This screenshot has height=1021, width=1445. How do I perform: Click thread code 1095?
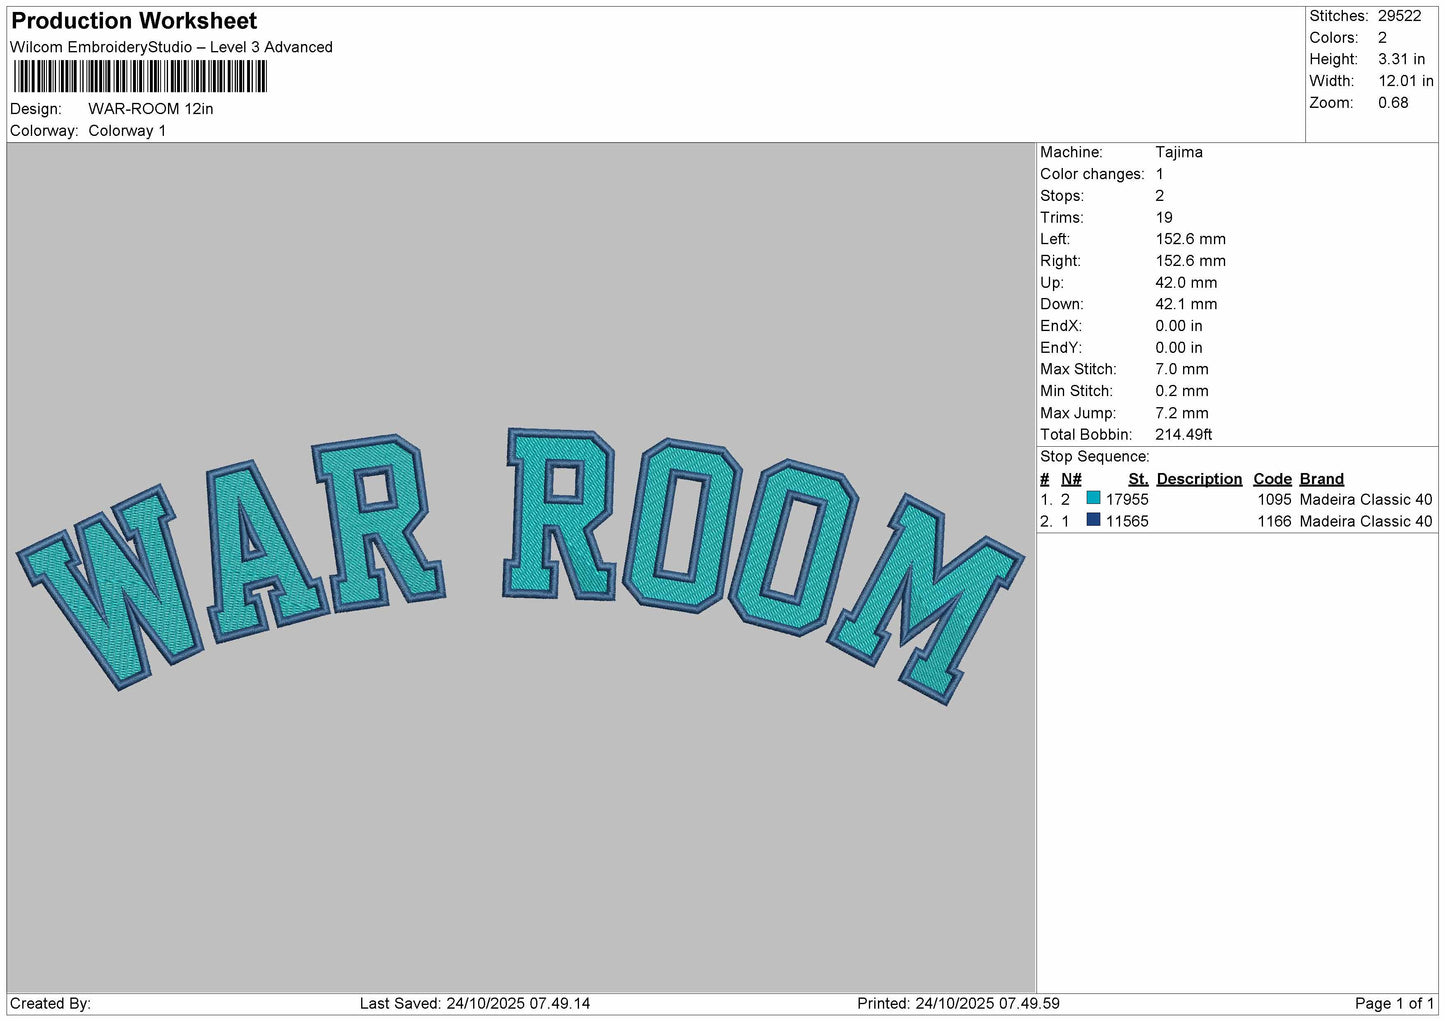tap(1275, 500)
